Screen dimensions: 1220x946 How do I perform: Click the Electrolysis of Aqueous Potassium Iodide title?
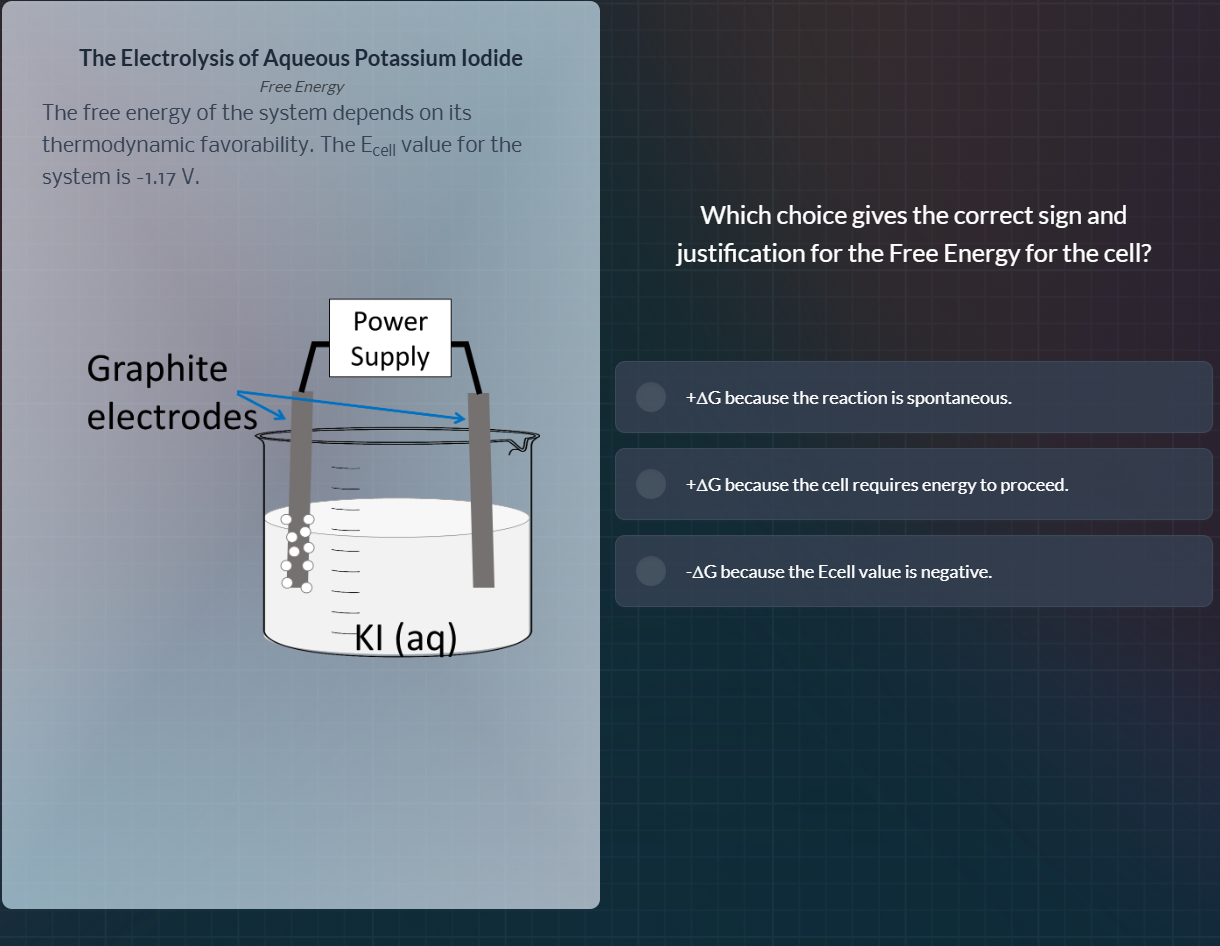point(301,58)
